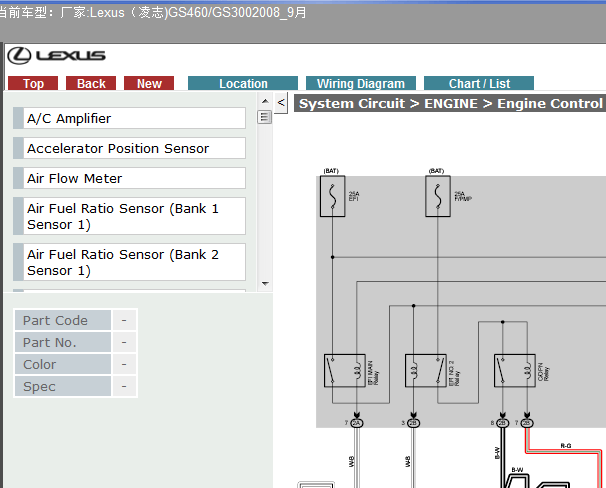
Task: Click the R-G wire label
Action: [566, 446]
